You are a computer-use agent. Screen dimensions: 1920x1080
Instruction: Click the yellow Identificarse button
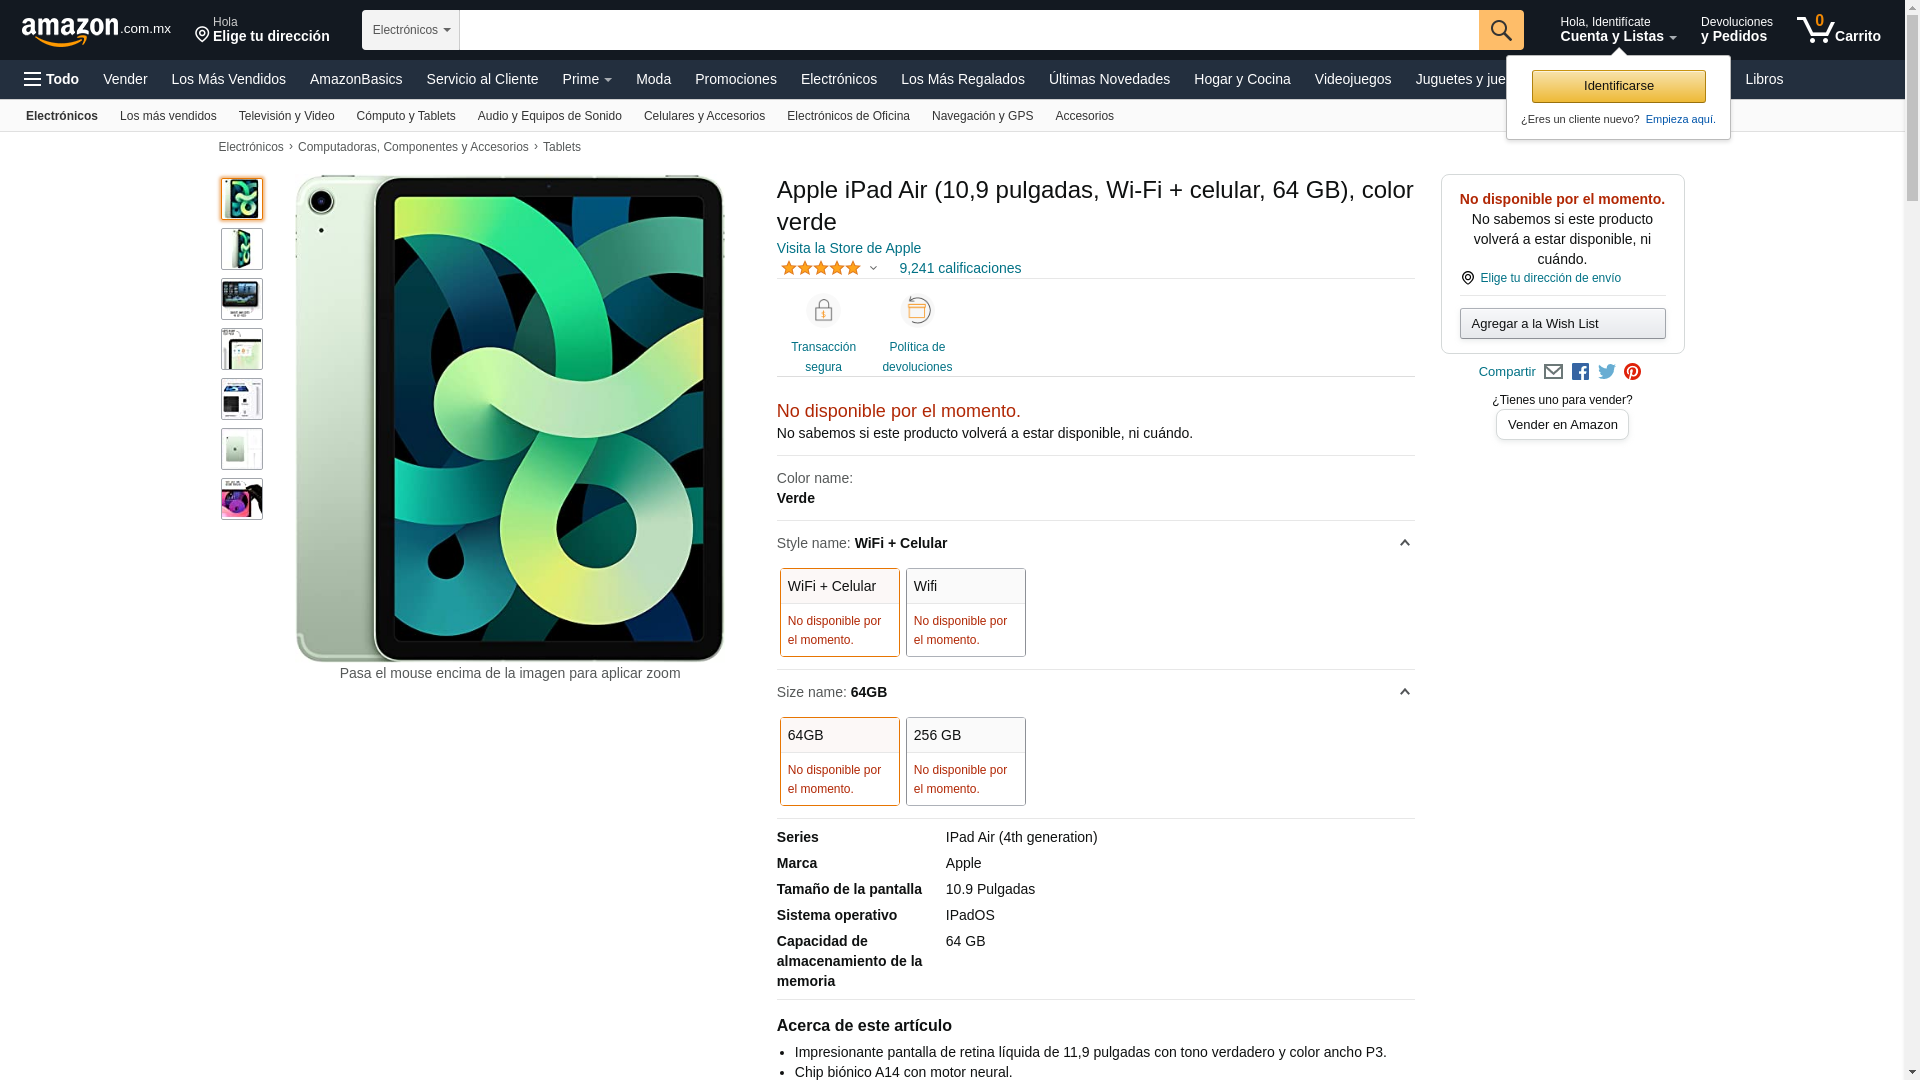[1618, 86]
